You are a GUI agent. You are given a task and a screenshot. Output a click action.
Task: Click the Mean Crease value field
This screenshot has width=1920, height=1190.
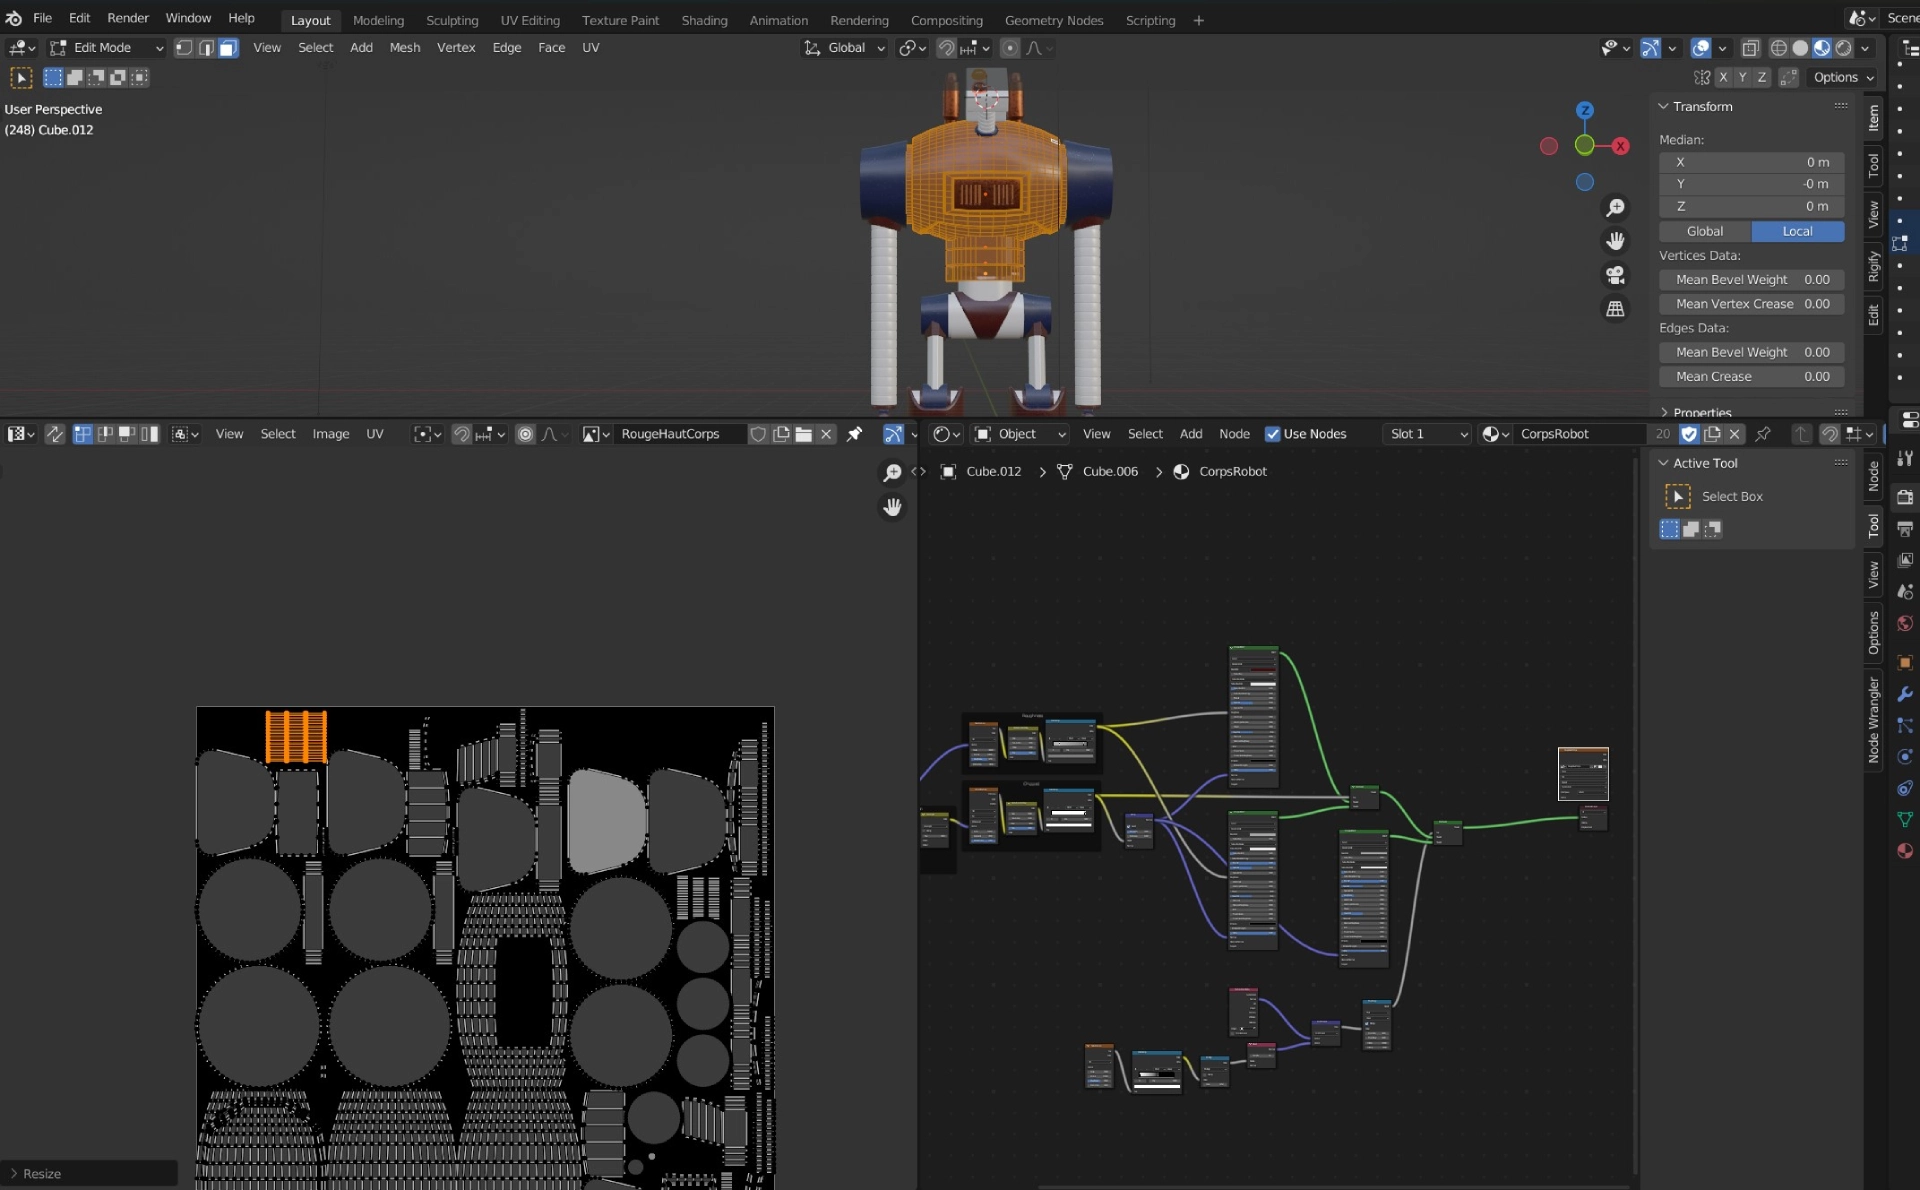1752,377
